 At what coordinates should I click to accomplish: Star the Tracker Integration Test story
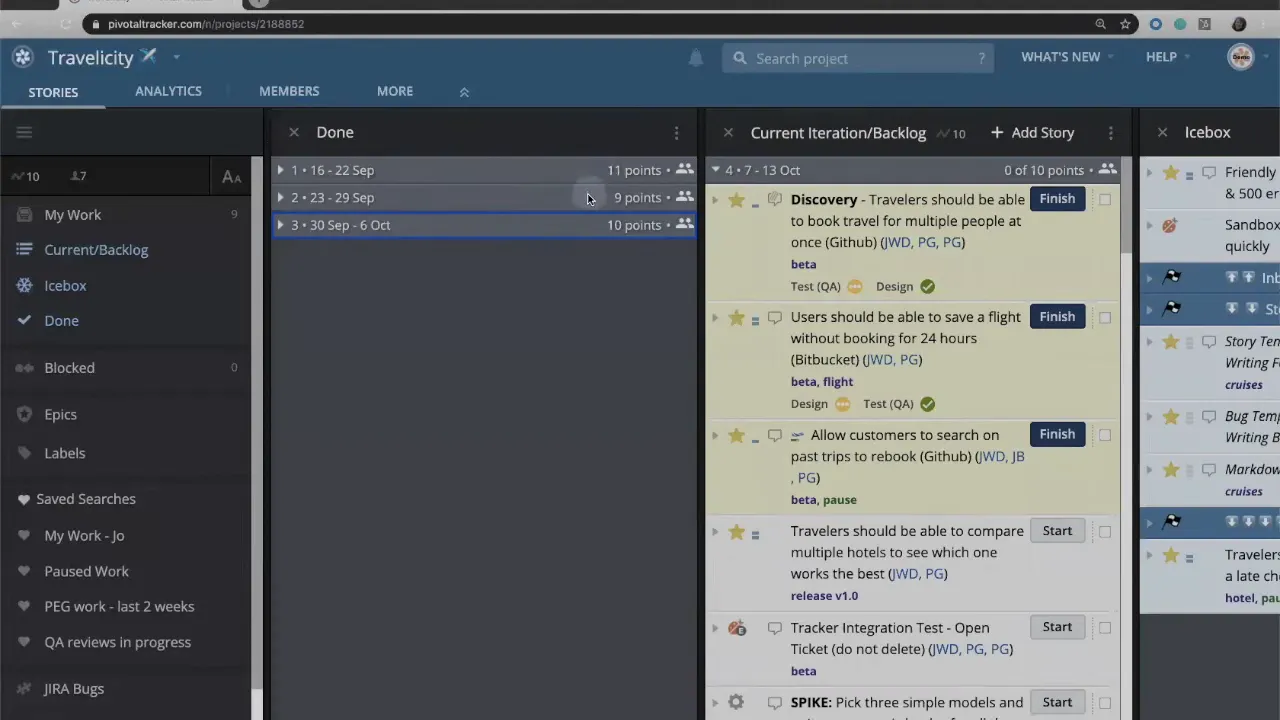point(736,627)
